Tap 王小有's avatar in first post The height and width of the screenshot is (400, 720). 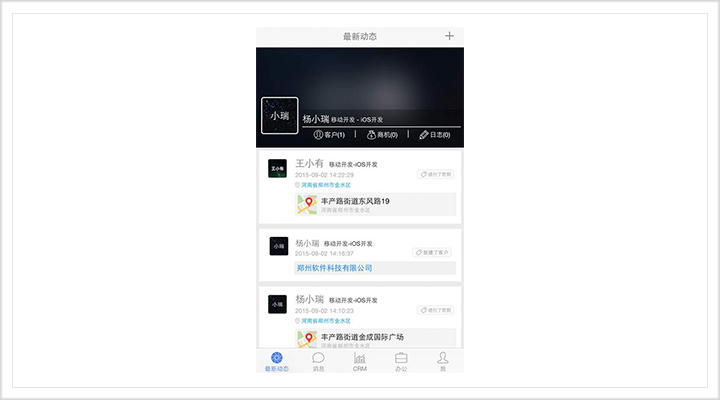point(278,169)
